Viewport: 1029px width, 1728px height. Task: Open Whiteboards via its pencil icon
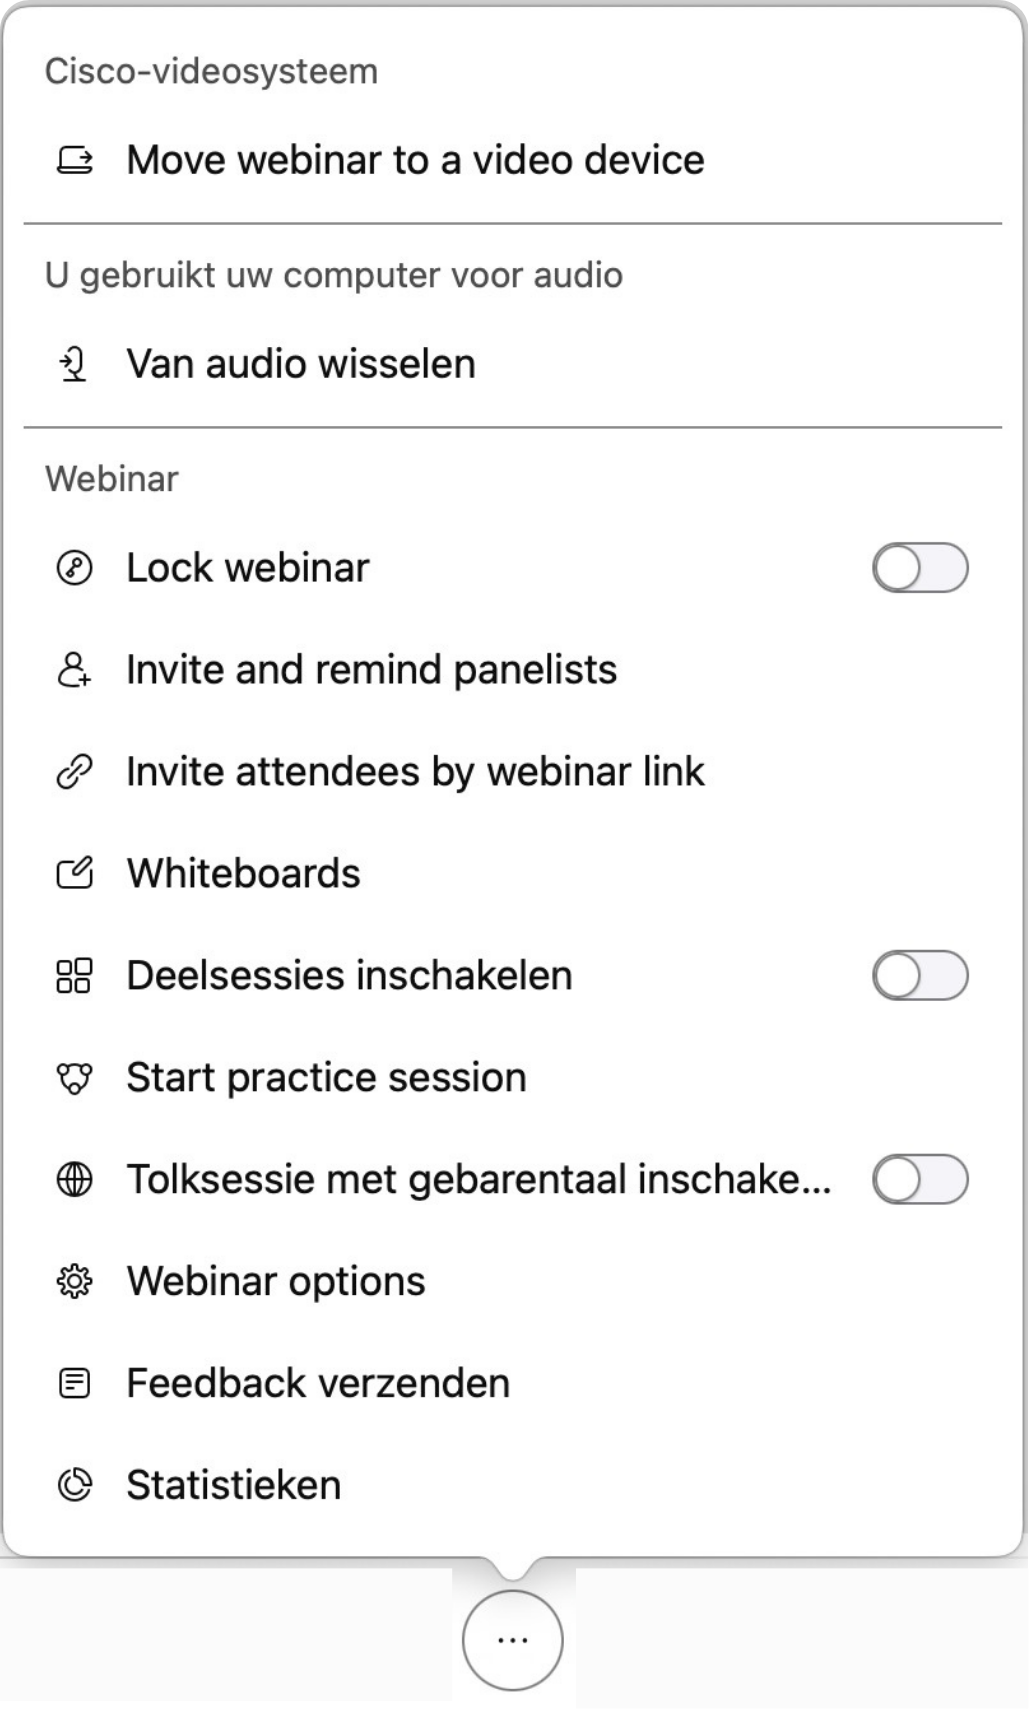(x=74, y=873)
